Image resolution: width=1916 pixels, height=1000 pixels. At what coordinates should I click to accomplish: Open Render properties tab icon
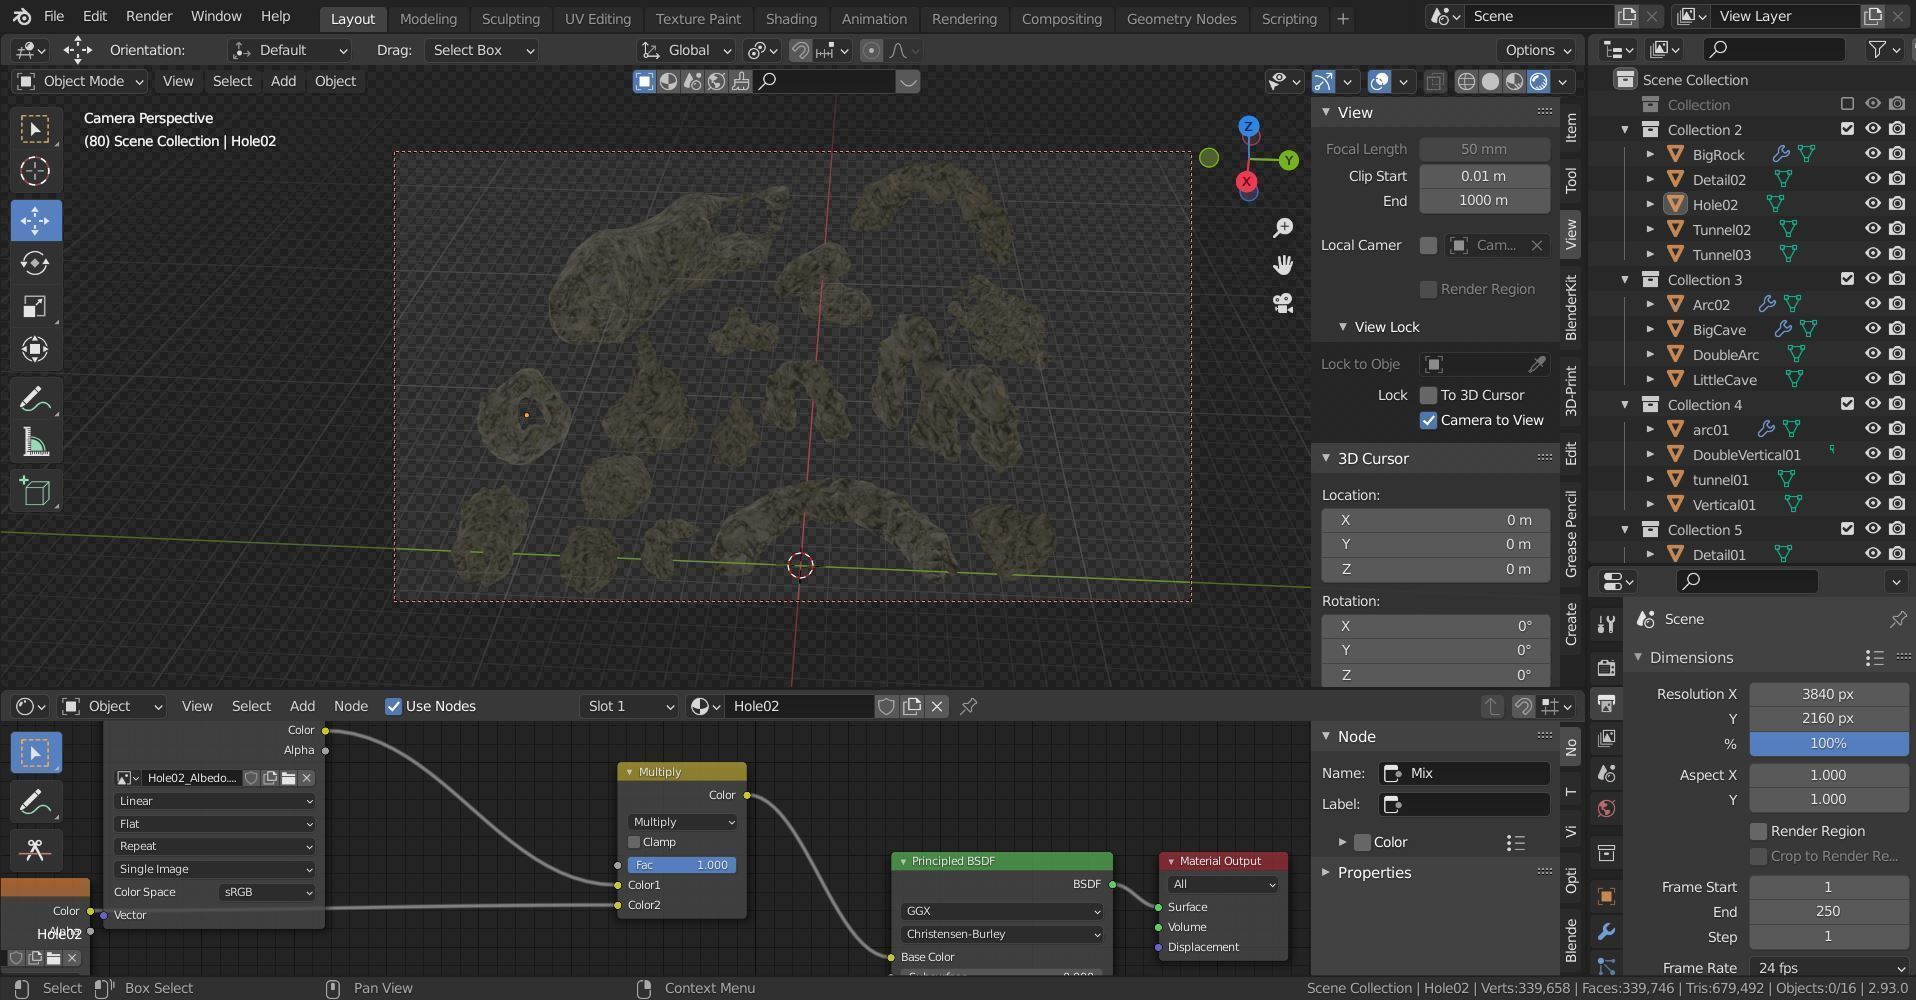[1606, 668]
